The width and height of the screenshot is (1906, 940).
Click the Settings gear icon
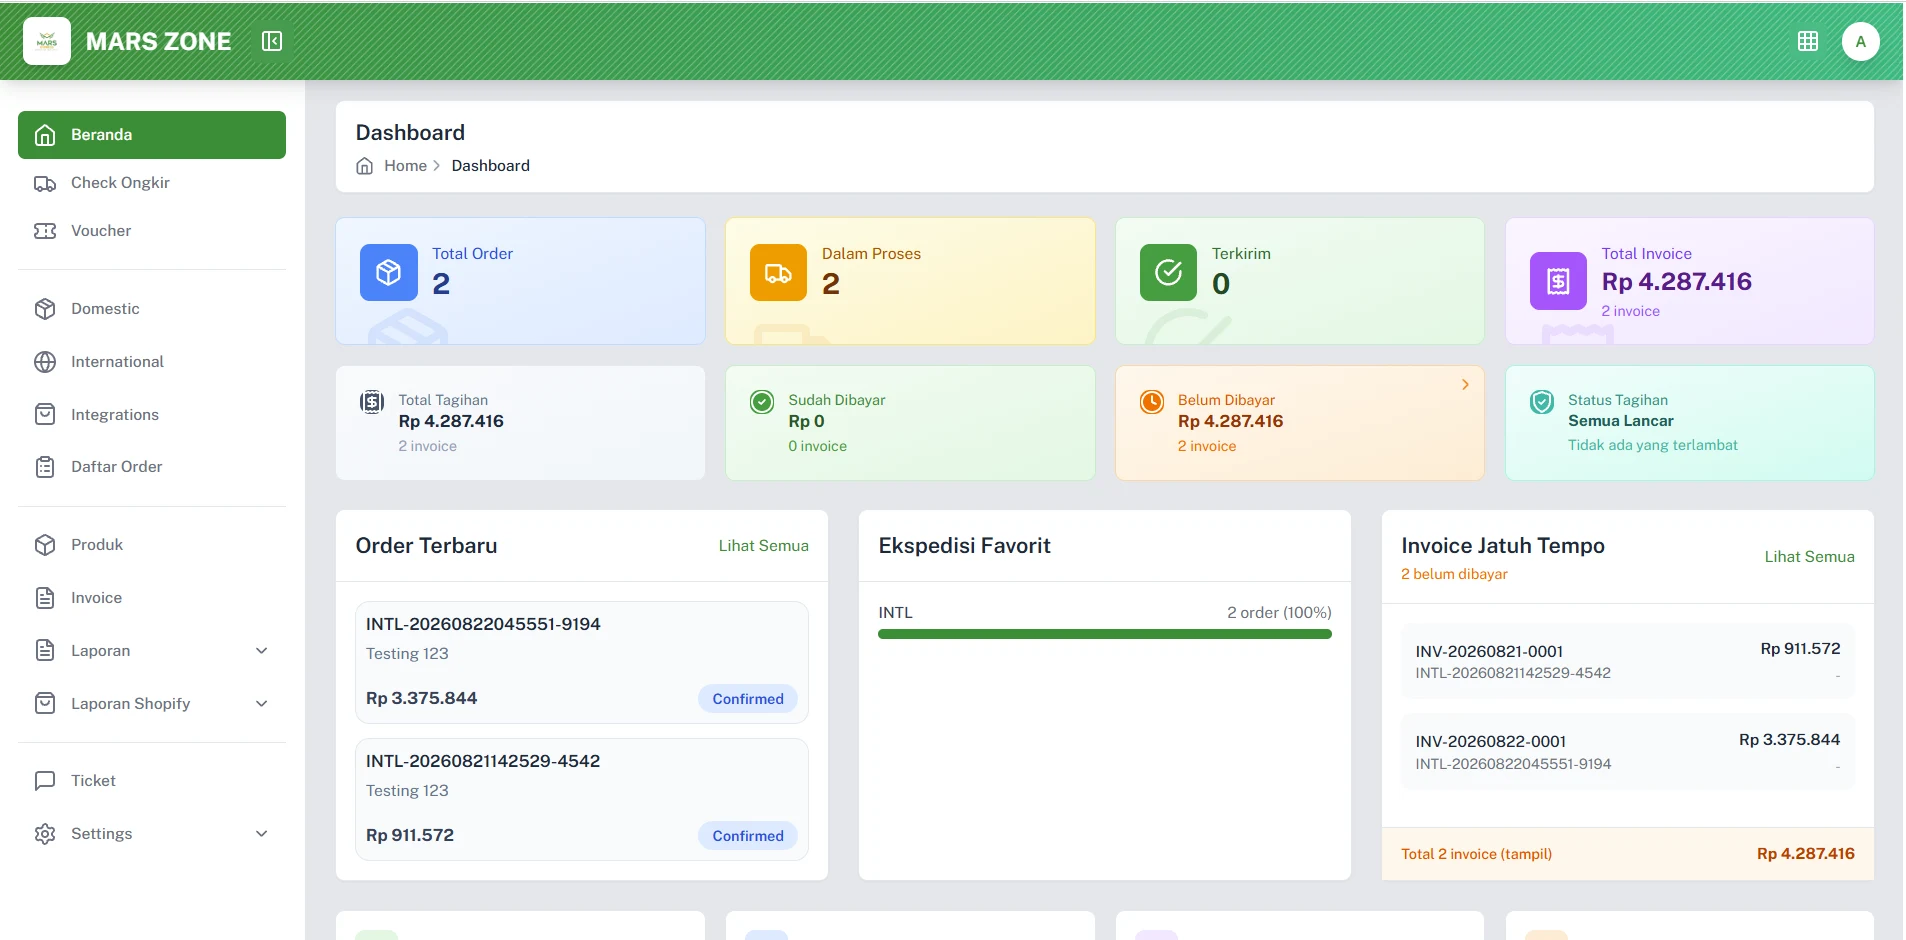pos(45,834)
